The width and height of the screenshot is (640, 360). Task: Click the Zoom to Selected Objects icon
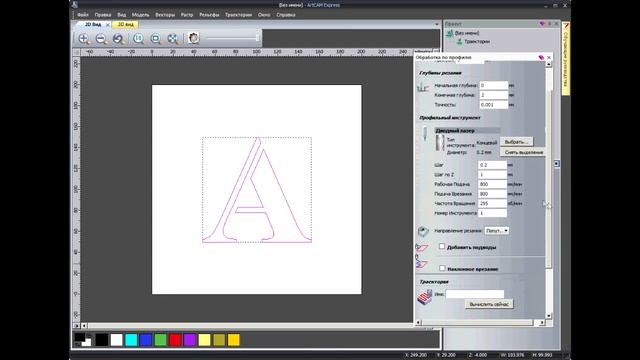173,39
